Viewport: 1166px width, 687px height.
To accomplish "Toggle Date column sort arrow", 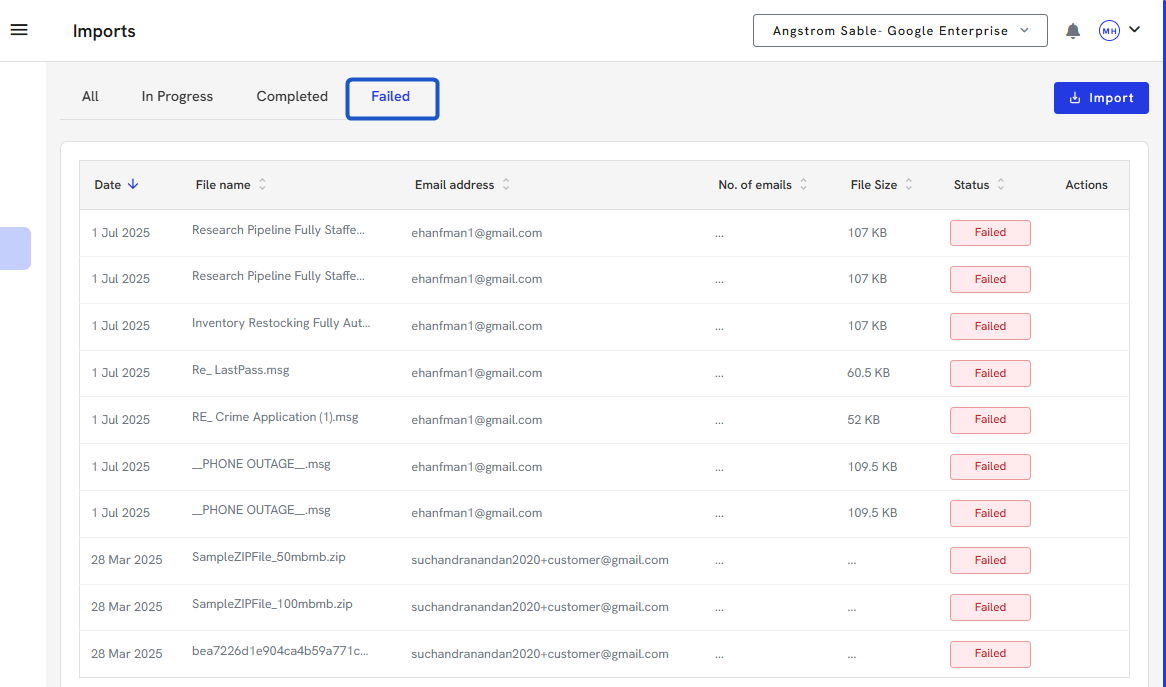I will click(x=133, y=185).
